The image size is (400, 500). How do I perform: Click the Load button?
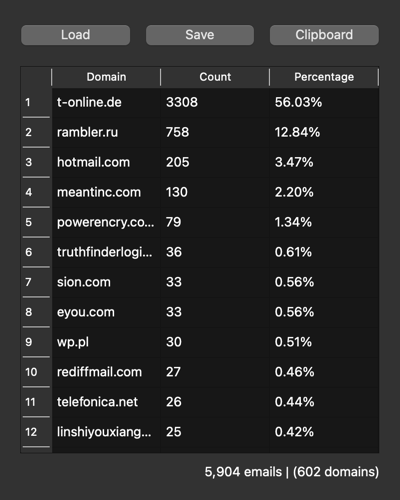[75, 35]
